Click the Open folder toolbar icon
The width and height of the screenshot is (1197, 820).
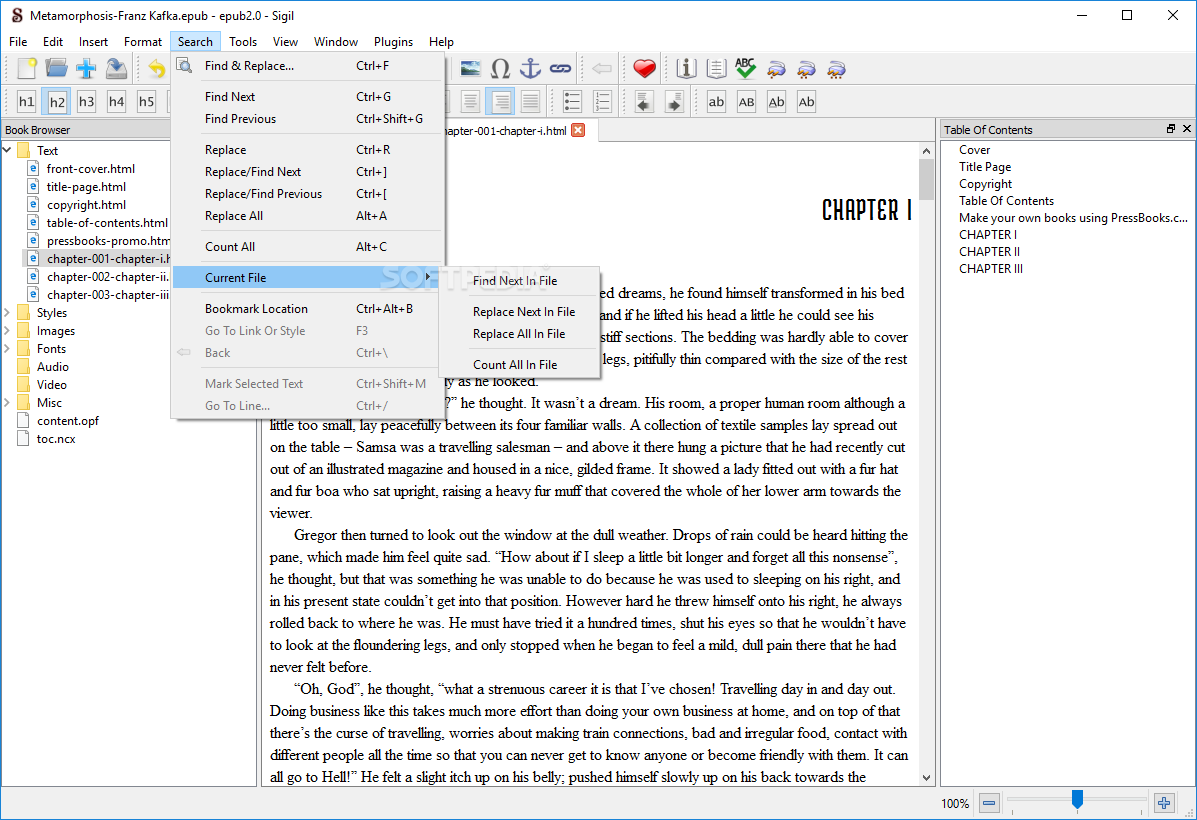[56, 69]
